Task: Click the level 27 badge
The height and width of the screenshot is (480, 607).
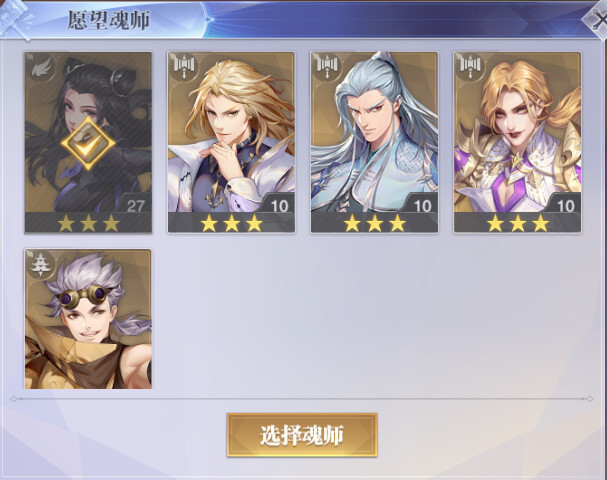Action: click(135, 206)
